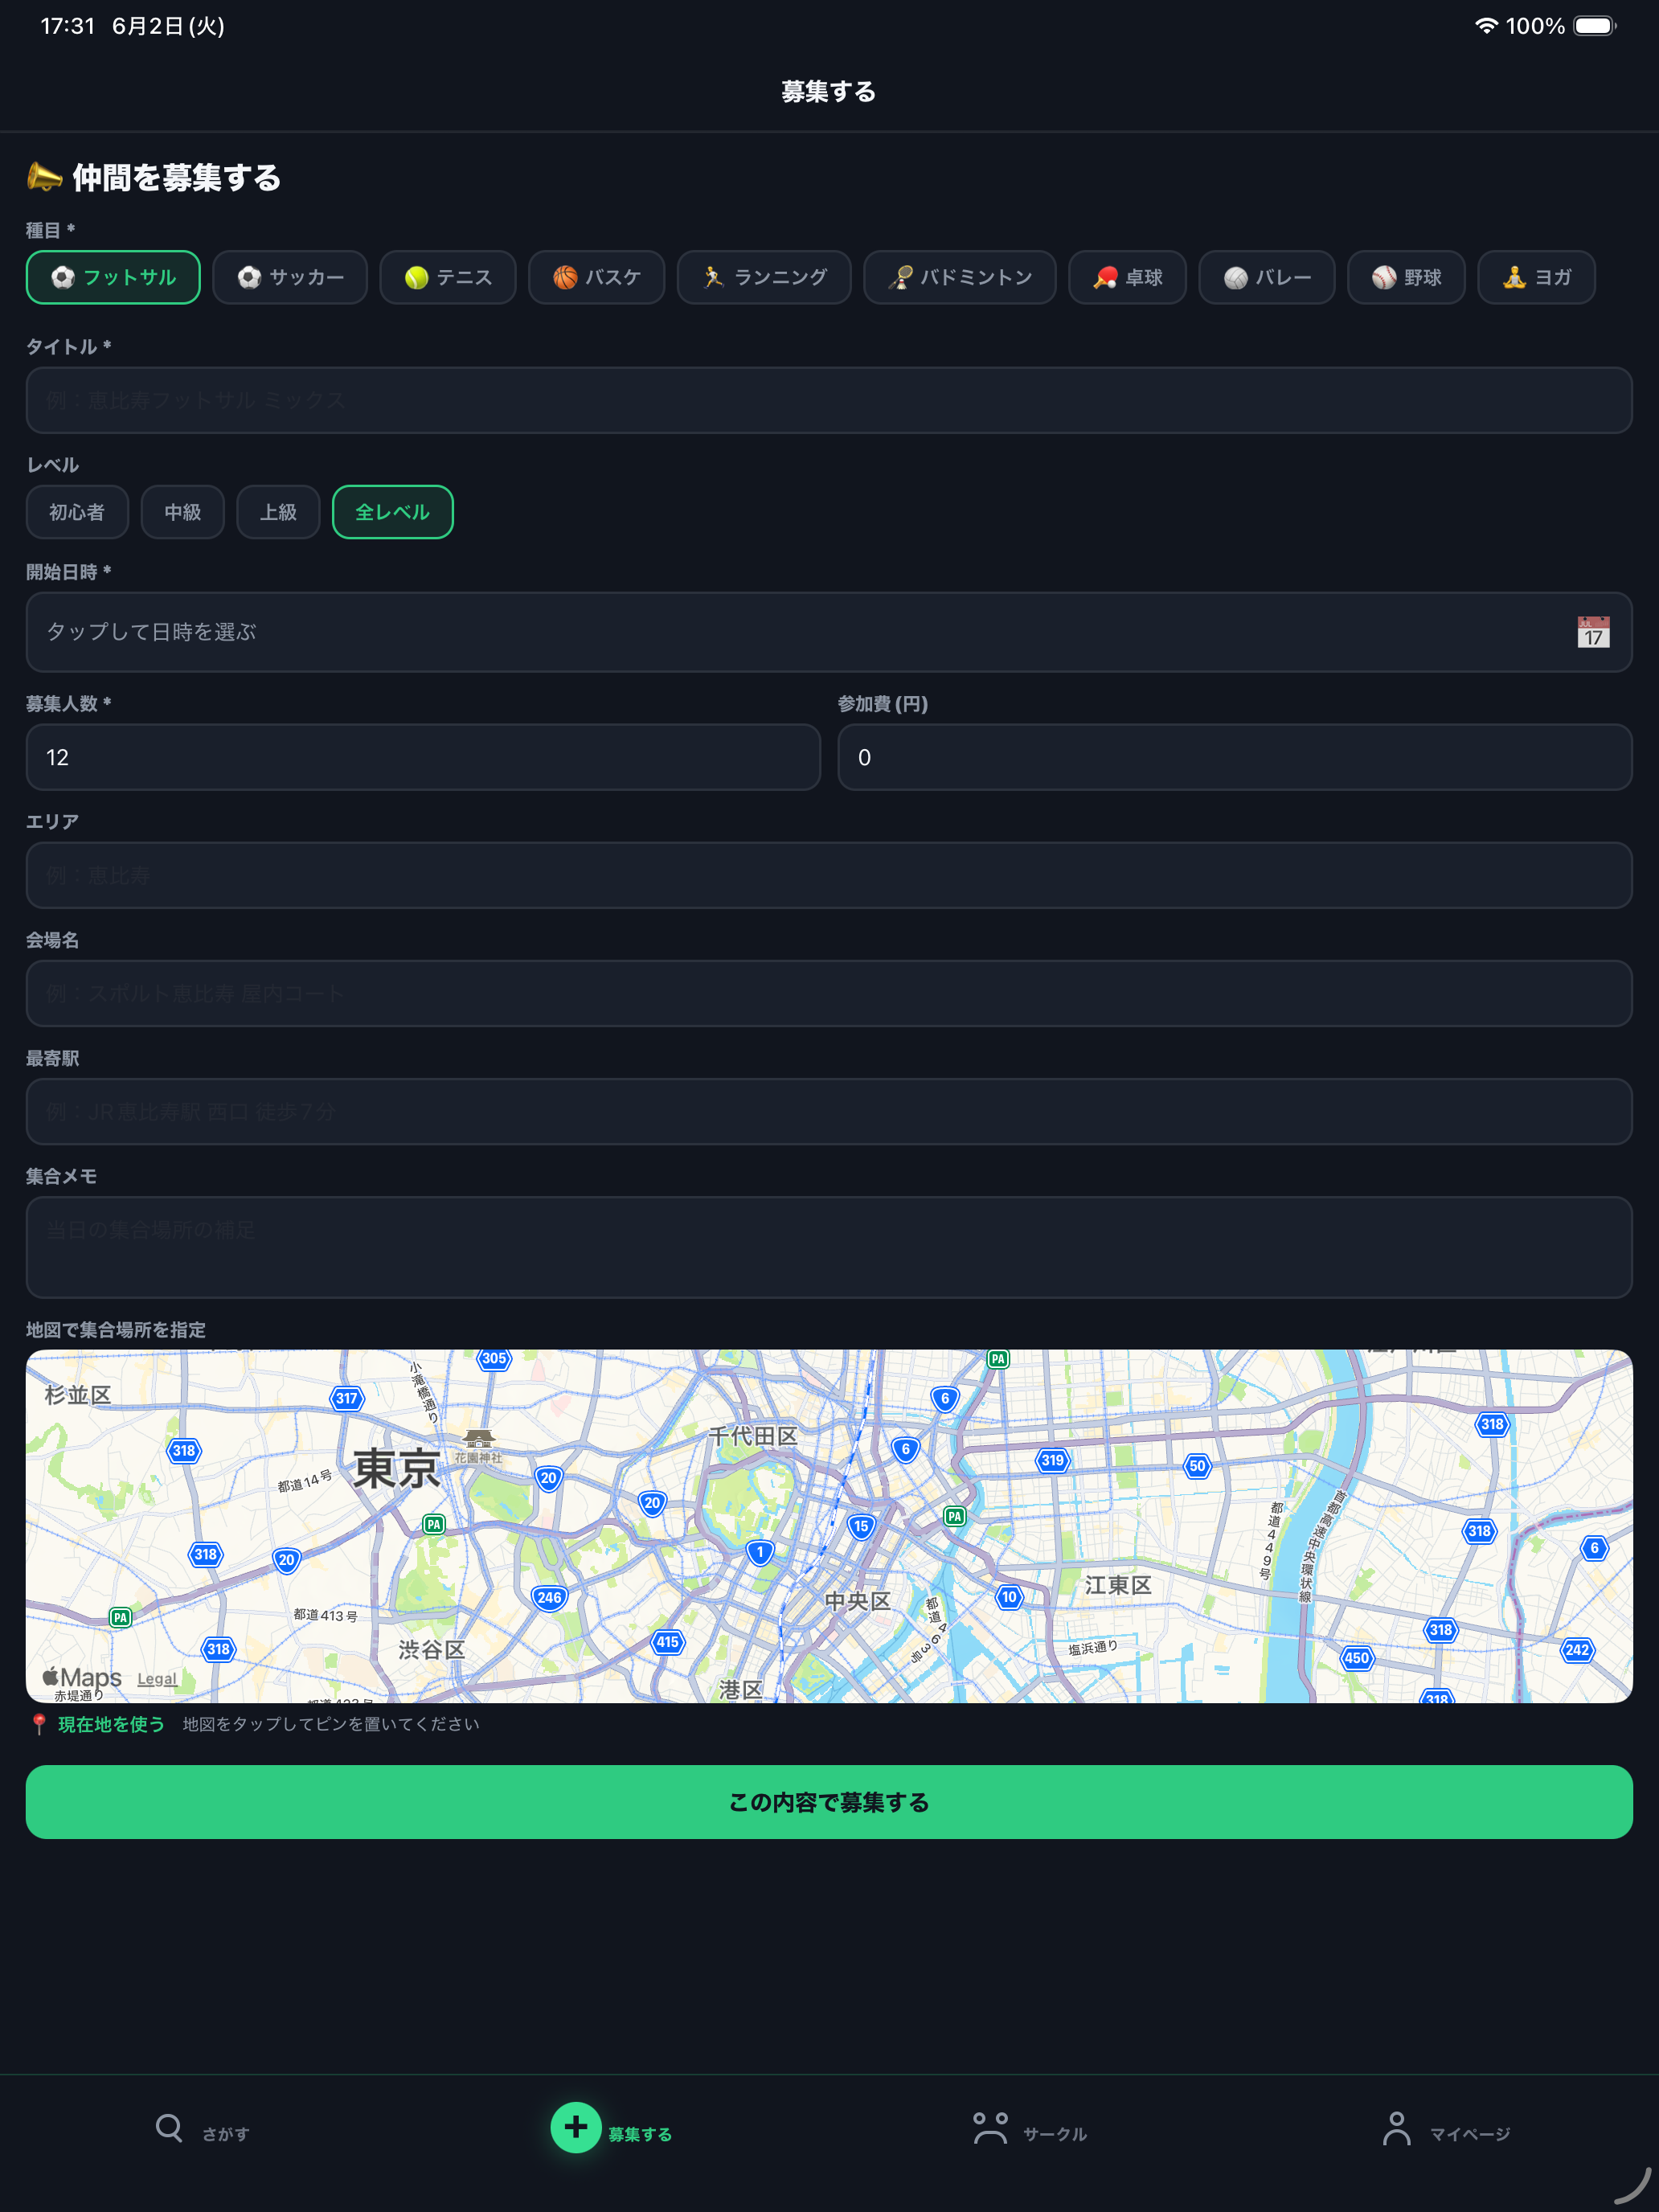1659x2212 pixels.
Task: Tap the 17:31 clock in status bar
Action: 67,26
